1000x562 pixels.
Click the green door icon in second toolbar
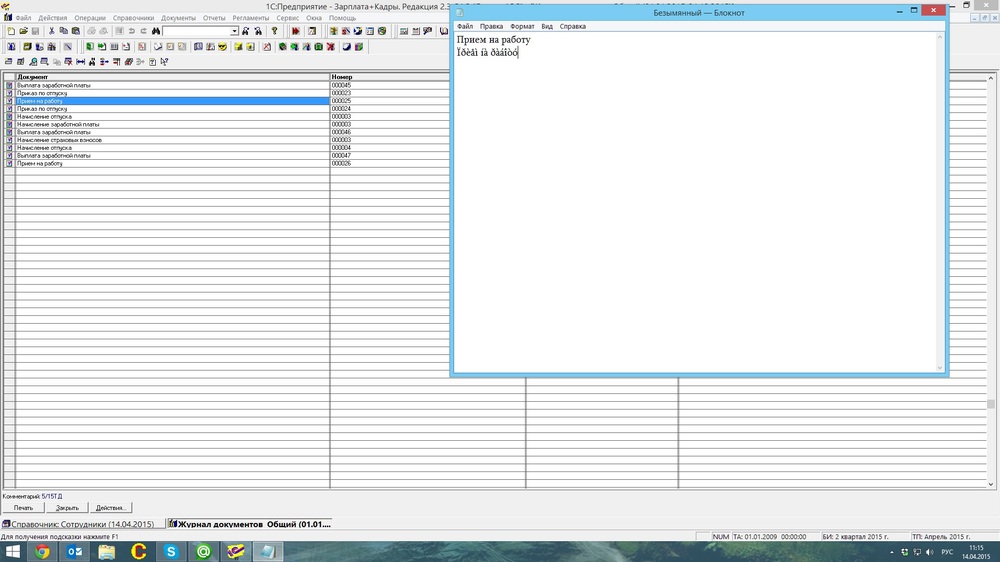(90, 47)
